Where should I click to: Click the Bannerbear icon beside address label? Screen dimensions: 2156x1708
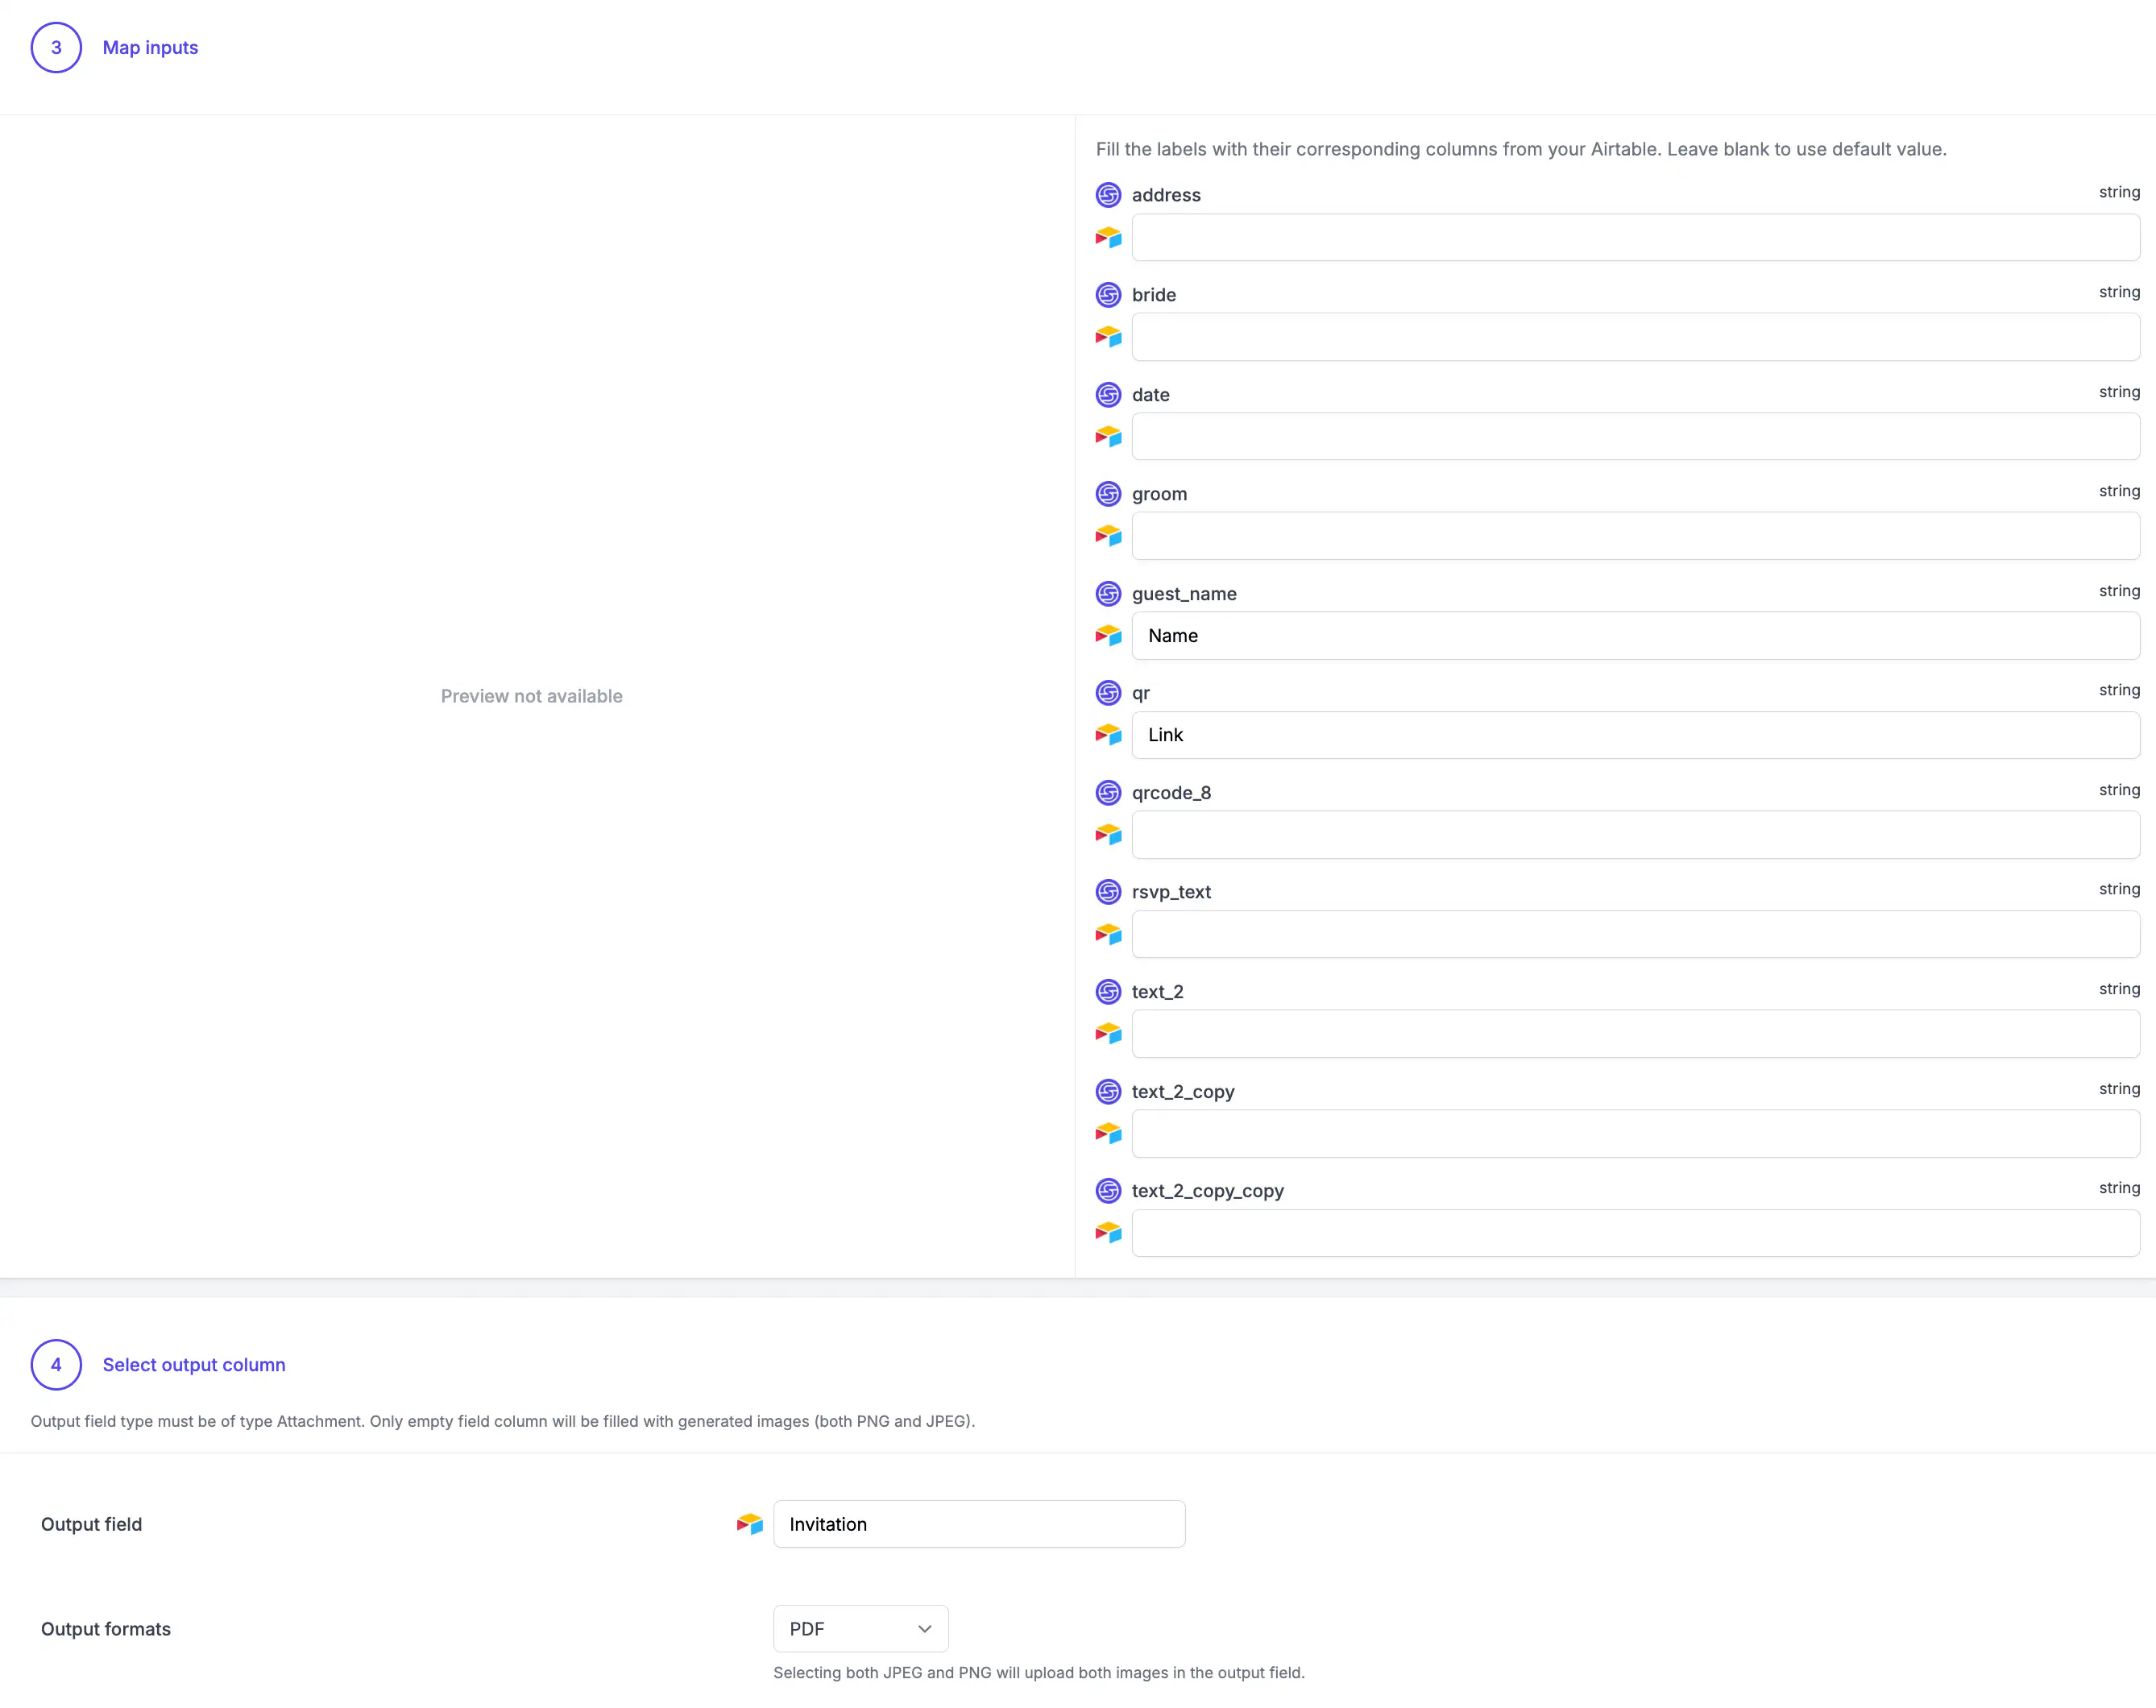1108,195
